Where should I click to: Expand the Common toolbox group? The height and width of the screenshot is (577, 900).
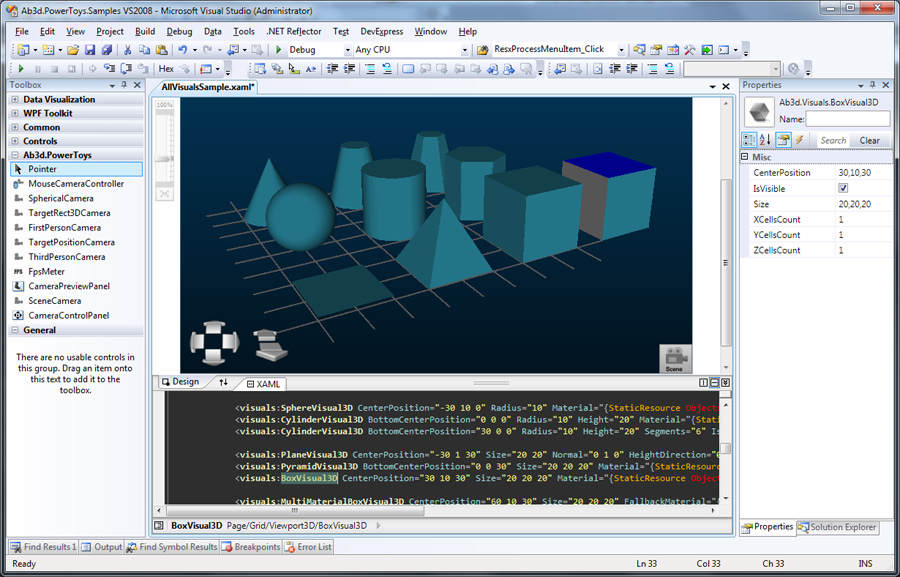pos(15,127)
